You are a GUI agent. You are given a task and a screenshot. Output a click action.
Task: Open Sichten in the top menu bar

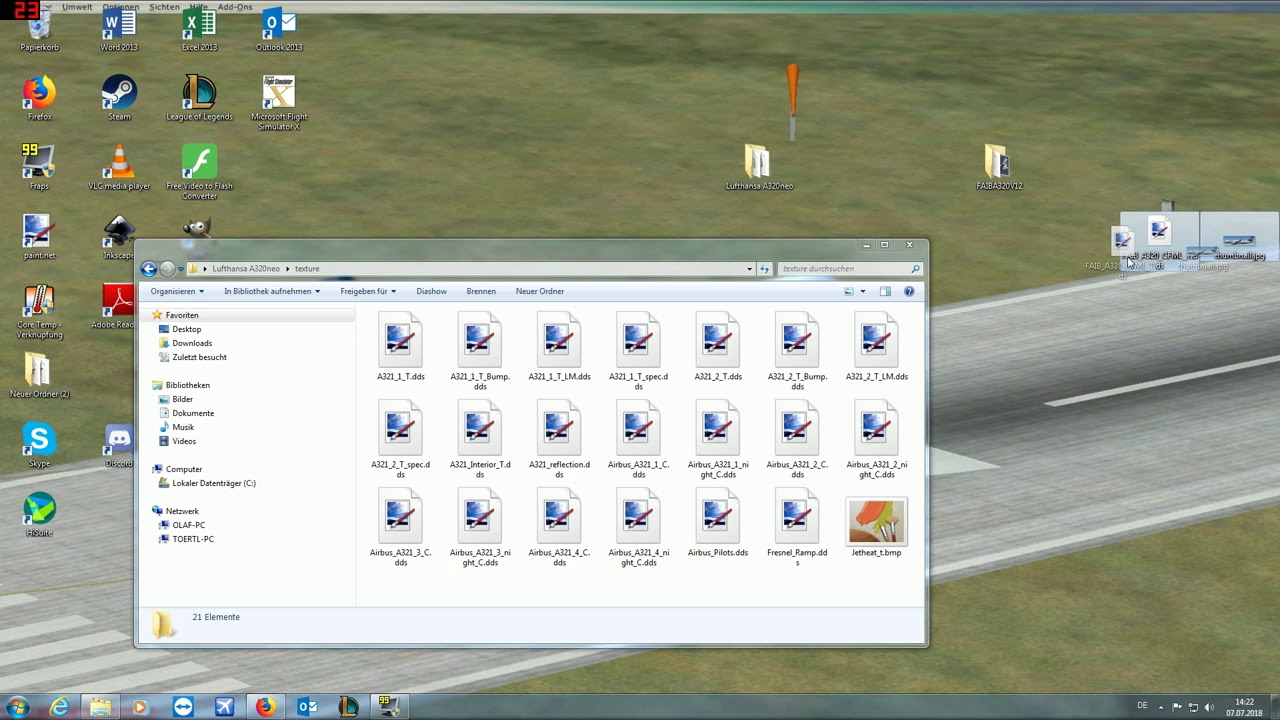tap(165, 7)
